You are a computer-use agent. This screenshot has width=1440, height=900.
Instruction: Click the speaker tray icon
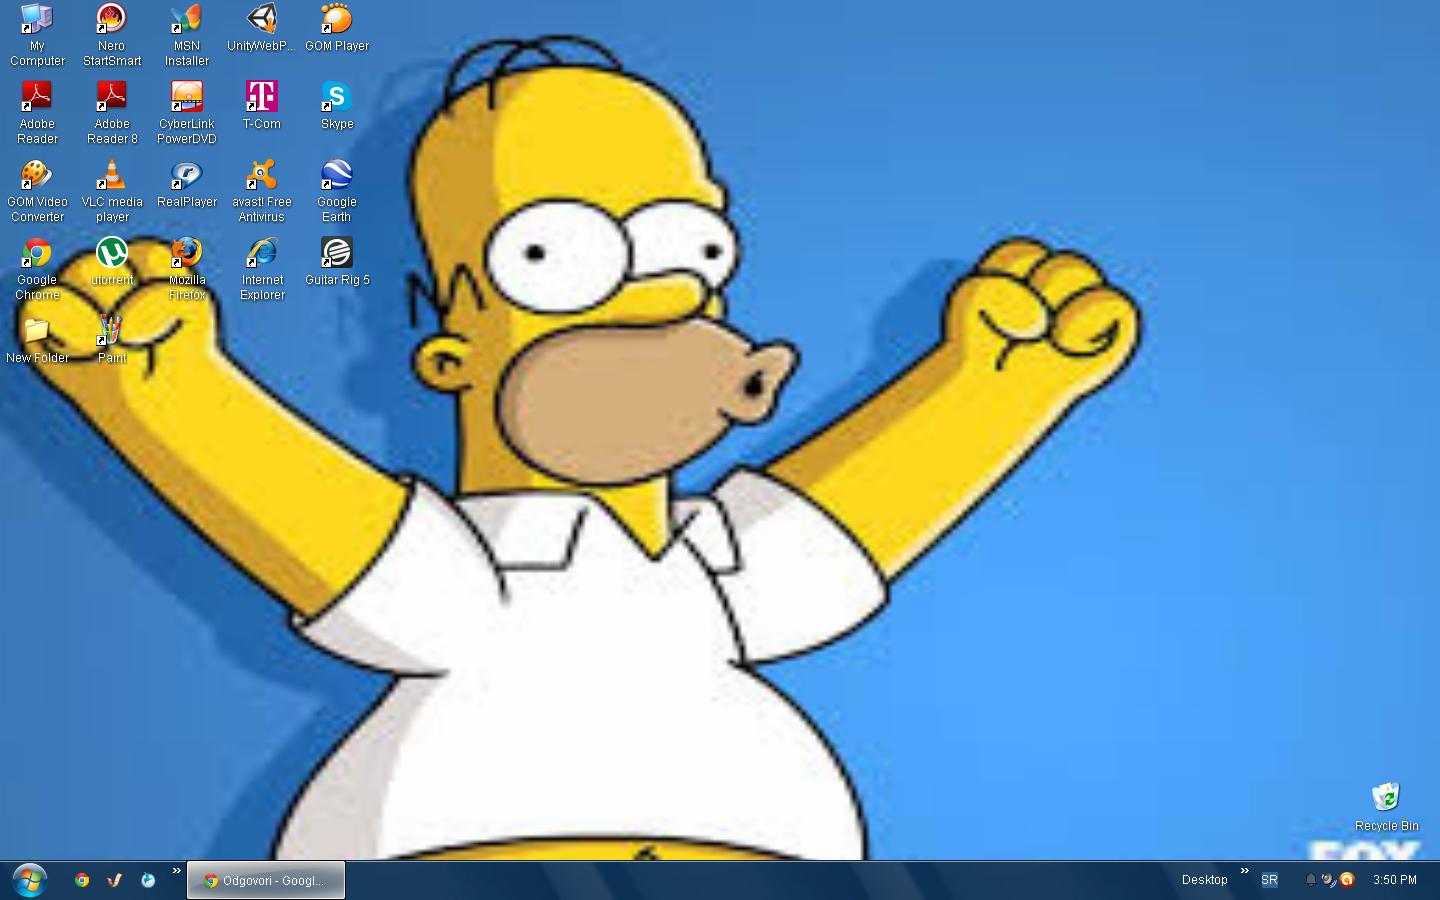[x=1328, y=880]
